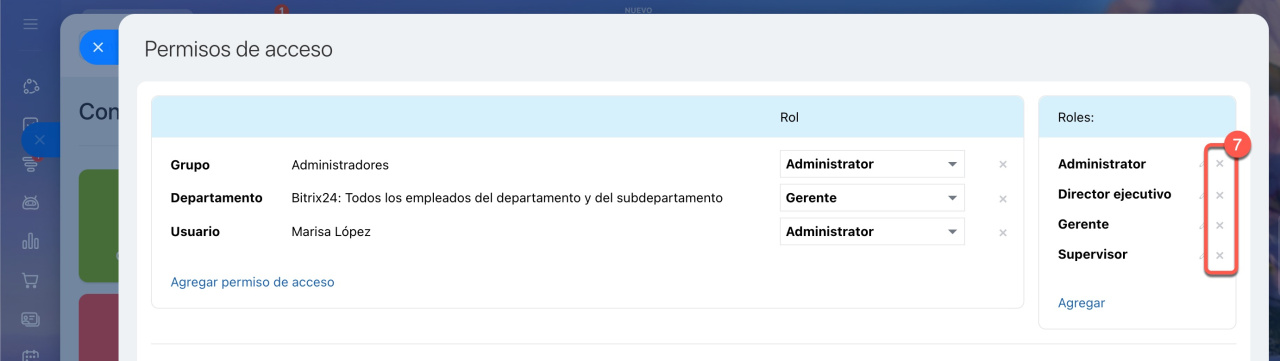Open role dropdown for Departamento Bitrix24
1280x361 pixels.
[872, 198]
